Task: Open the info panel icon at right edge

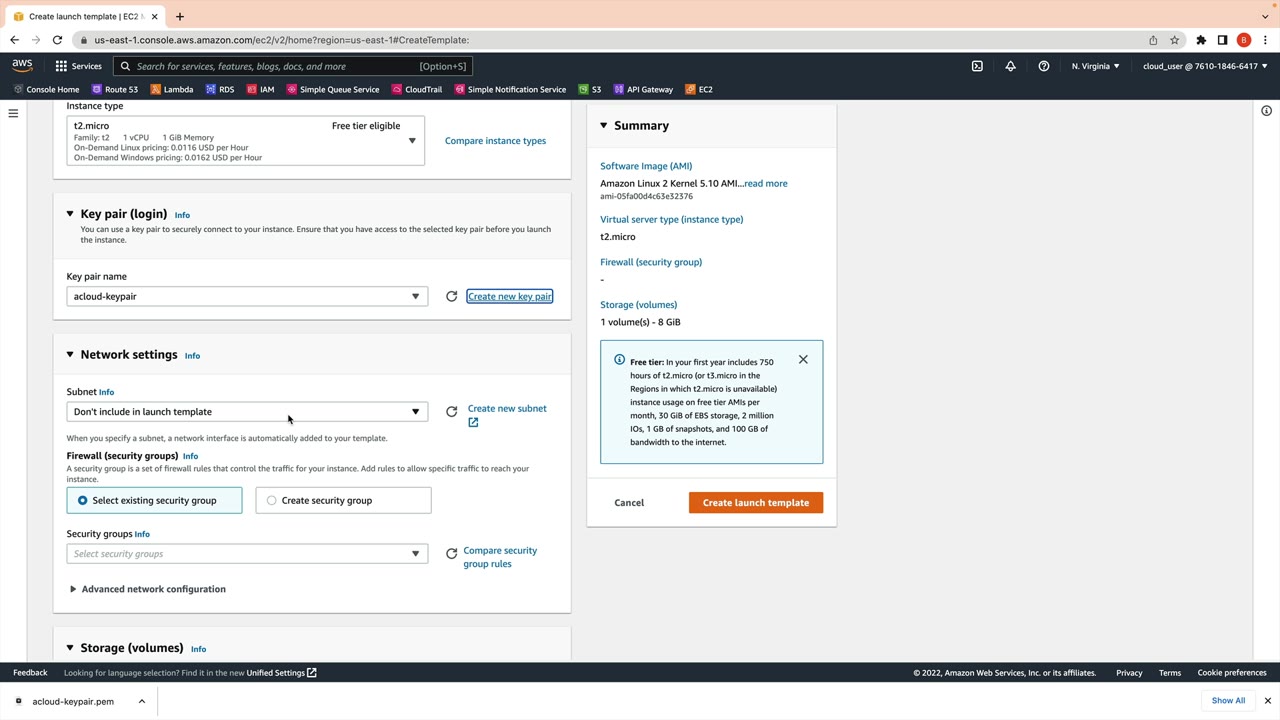Action: click(x=1266, y=111)
